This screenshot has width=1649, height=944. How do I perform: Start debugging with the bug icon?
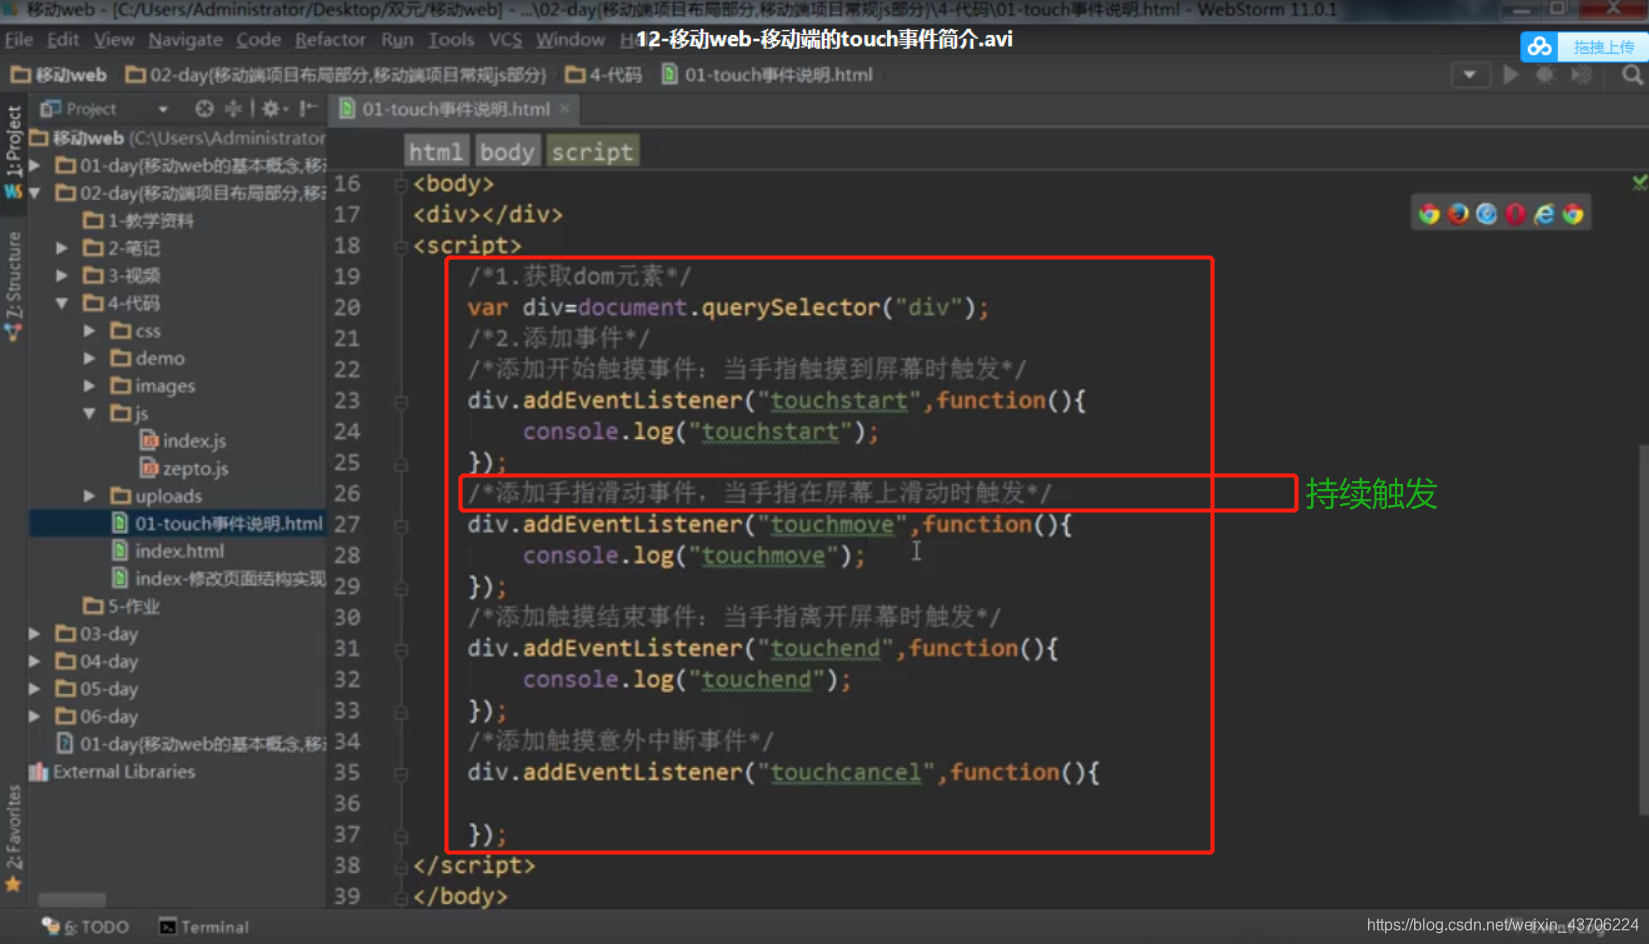[1545, 75]
